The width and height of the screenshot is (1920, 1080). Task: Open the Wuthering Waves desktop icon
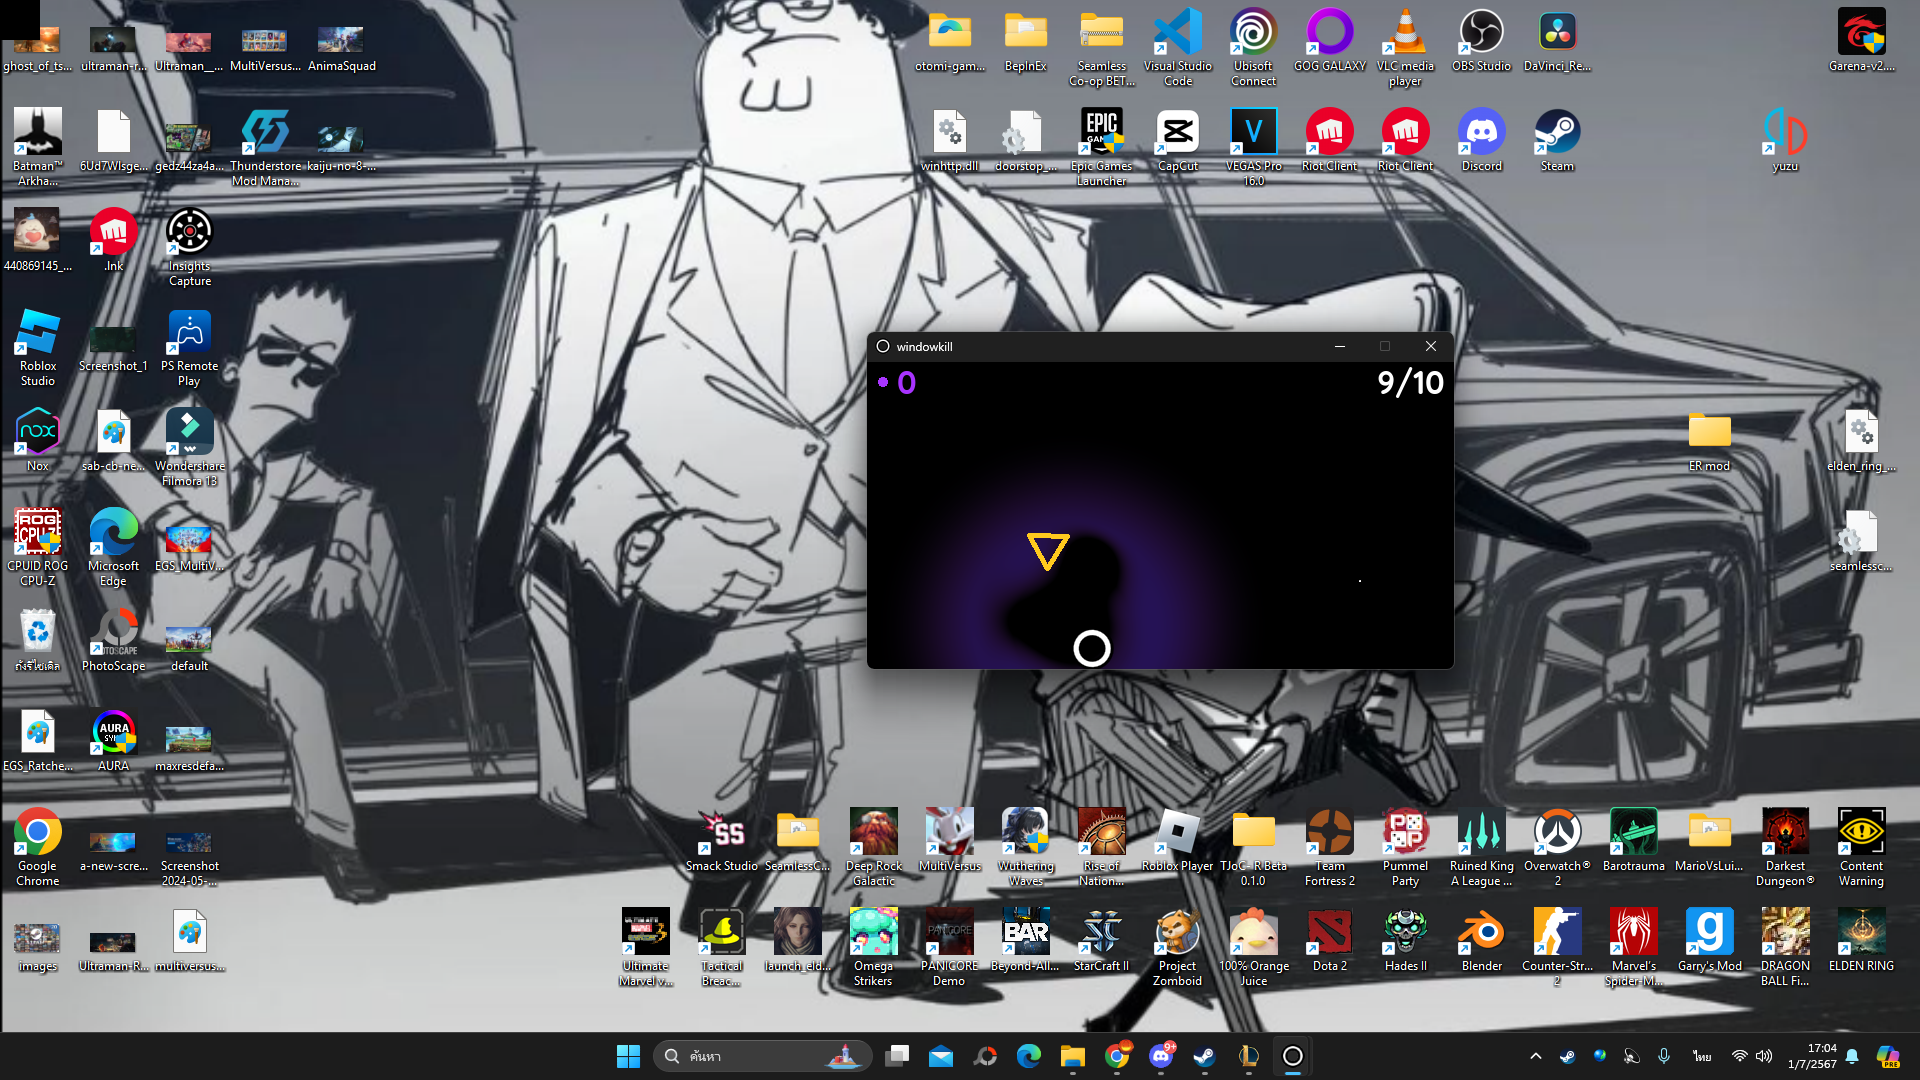coord(1025,847)
